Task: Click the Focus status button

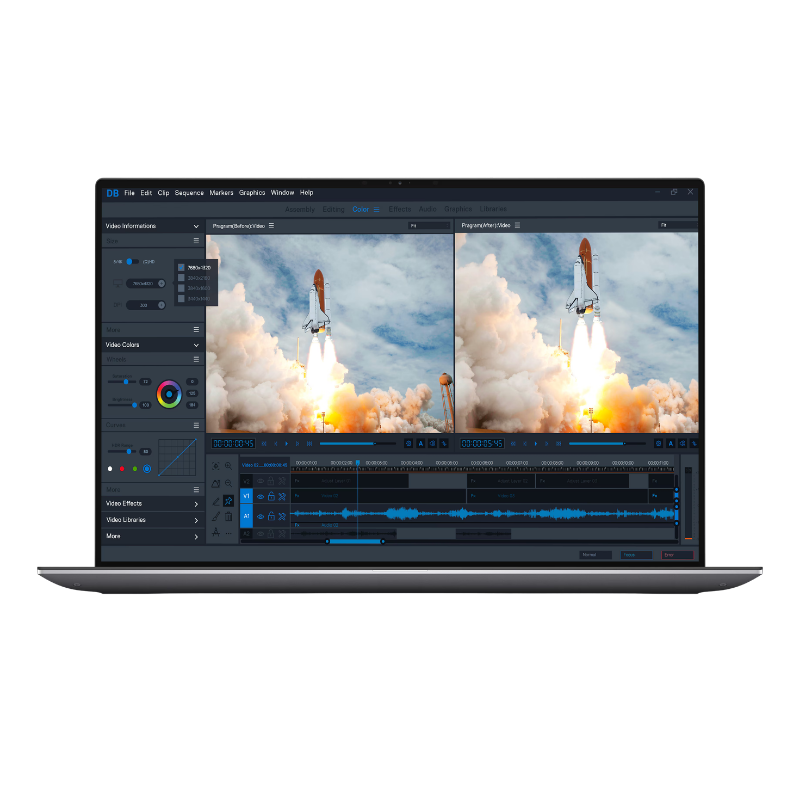Action: (636, 555)
